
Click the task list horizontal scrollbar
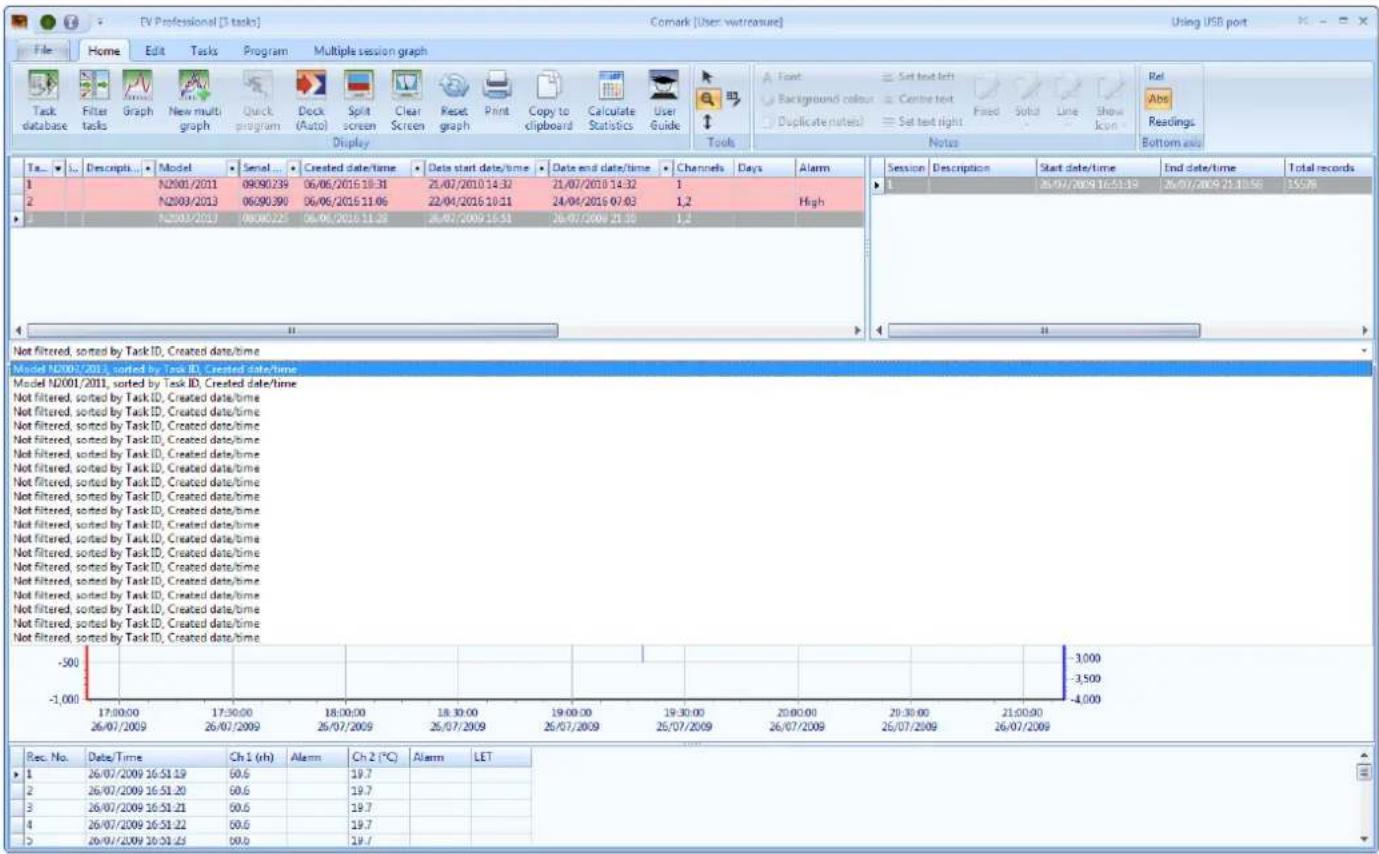[292, 329]
